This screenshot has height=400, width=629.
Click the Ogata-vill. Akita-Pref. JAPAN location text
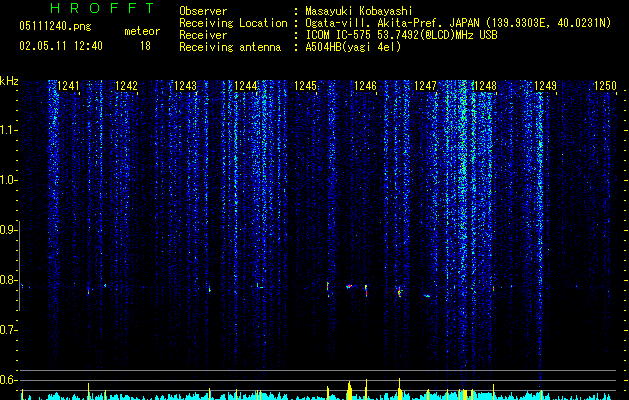(458, 24)
